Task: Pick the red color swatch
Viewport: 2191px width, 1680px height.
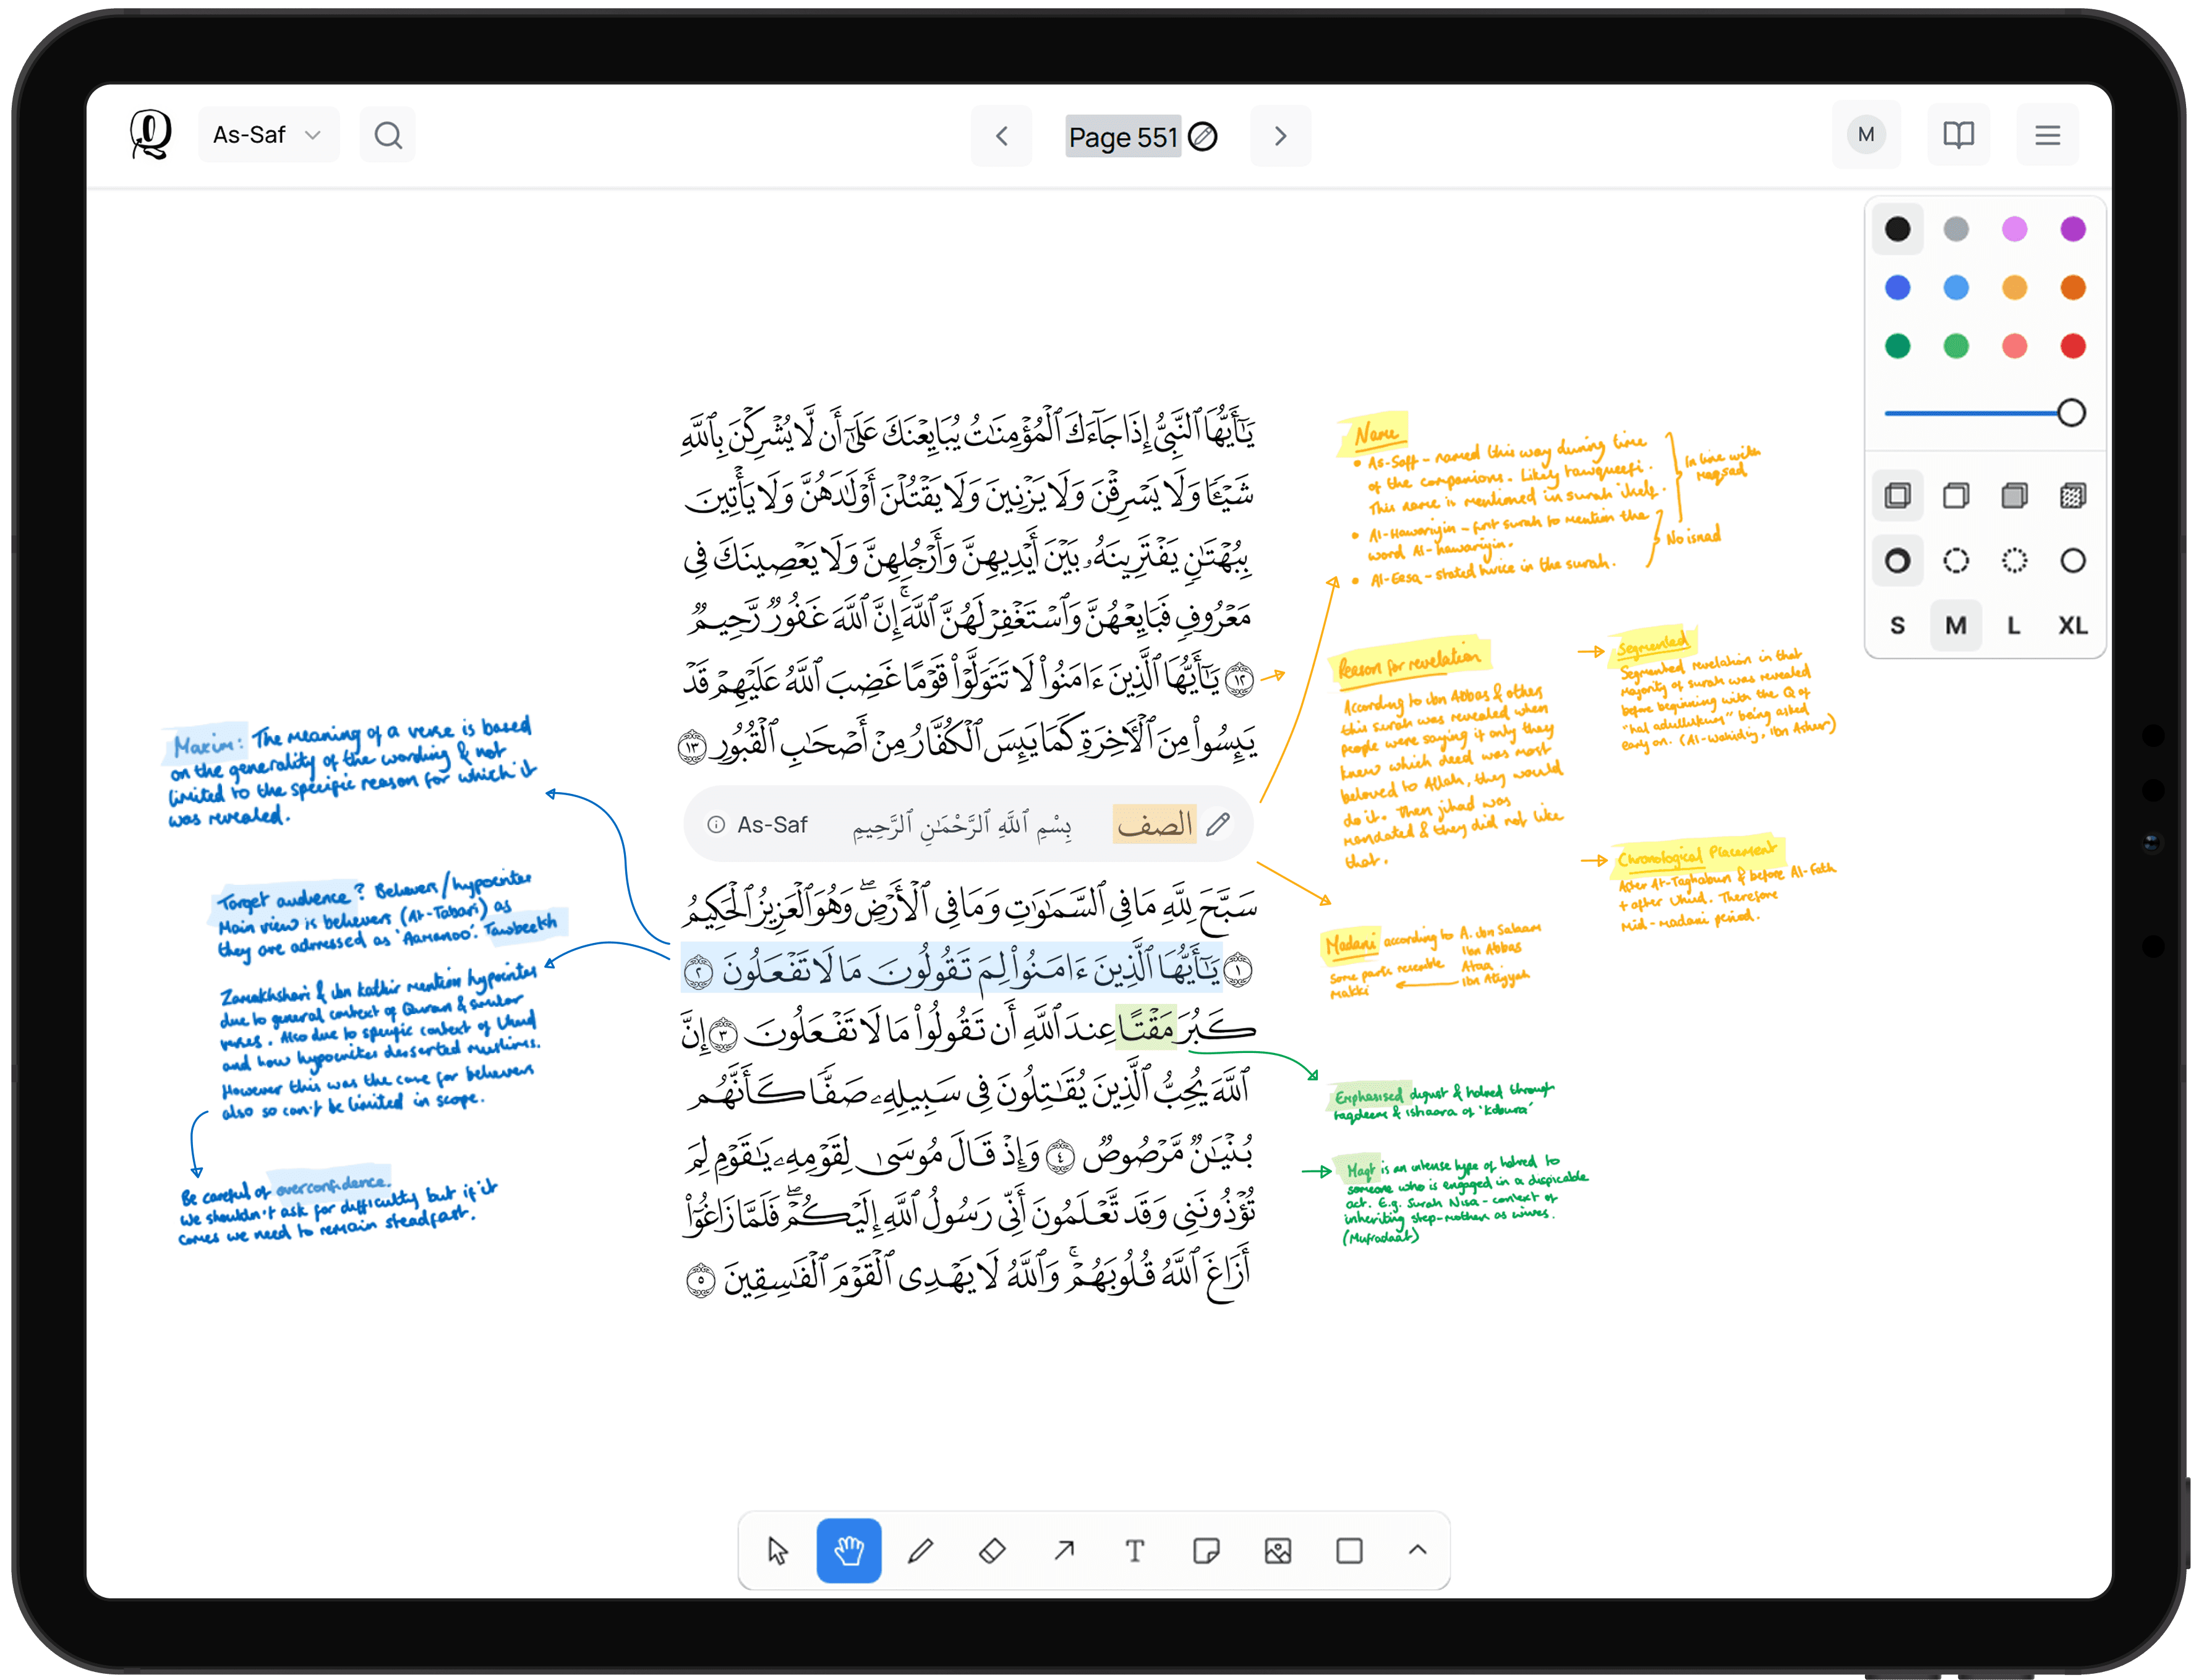Action: [2072, 346]
